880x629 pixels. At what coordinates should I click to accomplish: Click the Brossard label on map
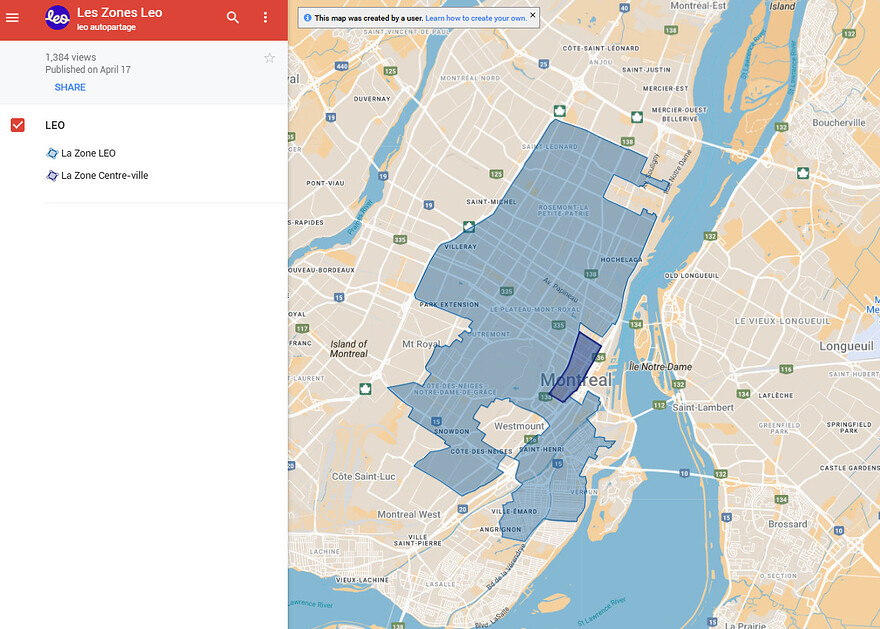pyautogui.click(x=787, y=524)
